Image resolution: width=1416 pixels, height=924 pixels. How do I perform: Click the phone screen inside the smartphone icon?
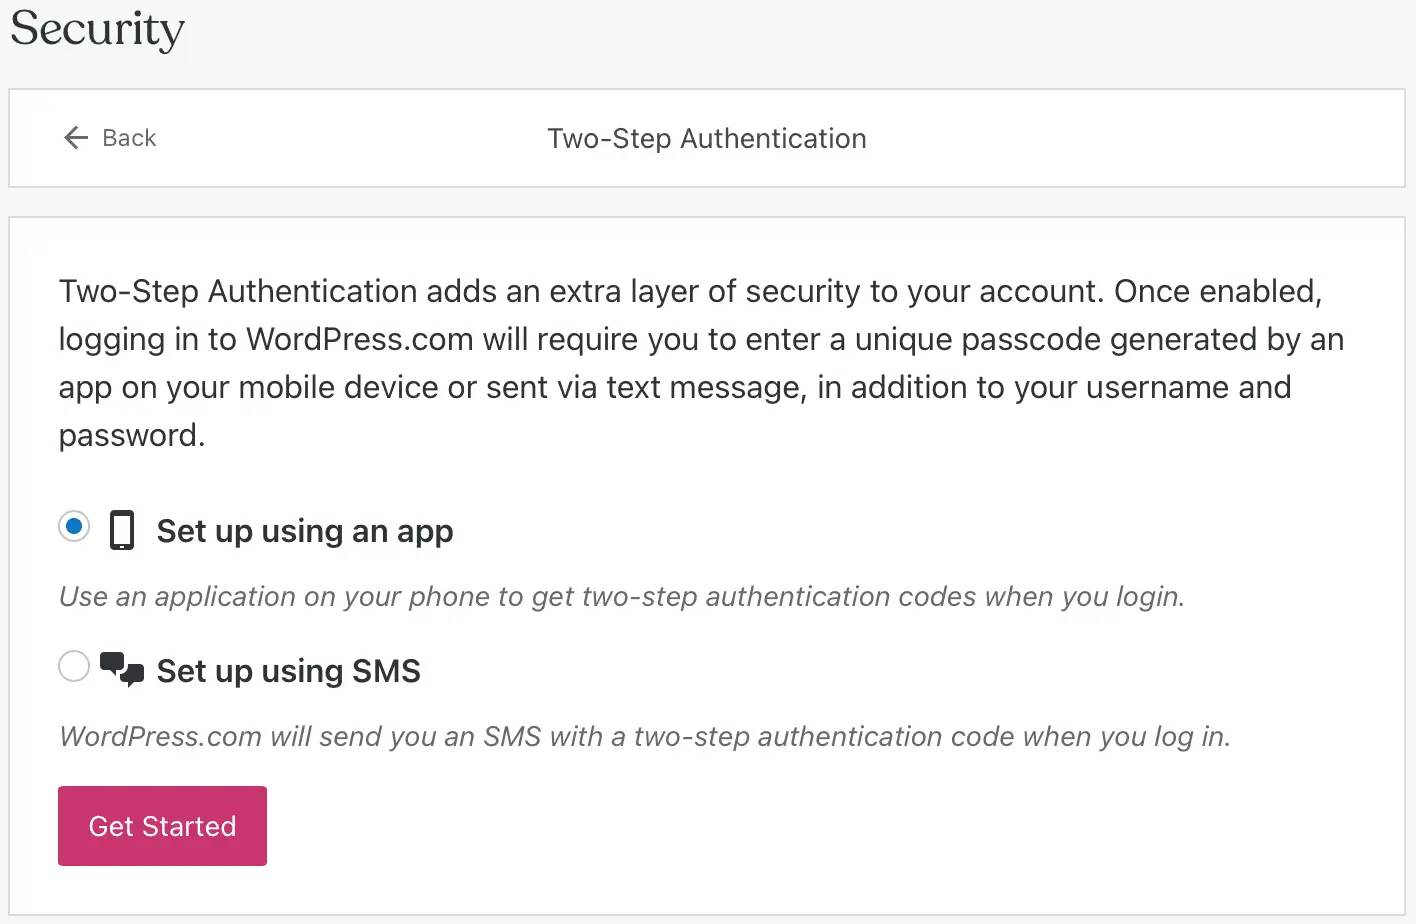121,529
